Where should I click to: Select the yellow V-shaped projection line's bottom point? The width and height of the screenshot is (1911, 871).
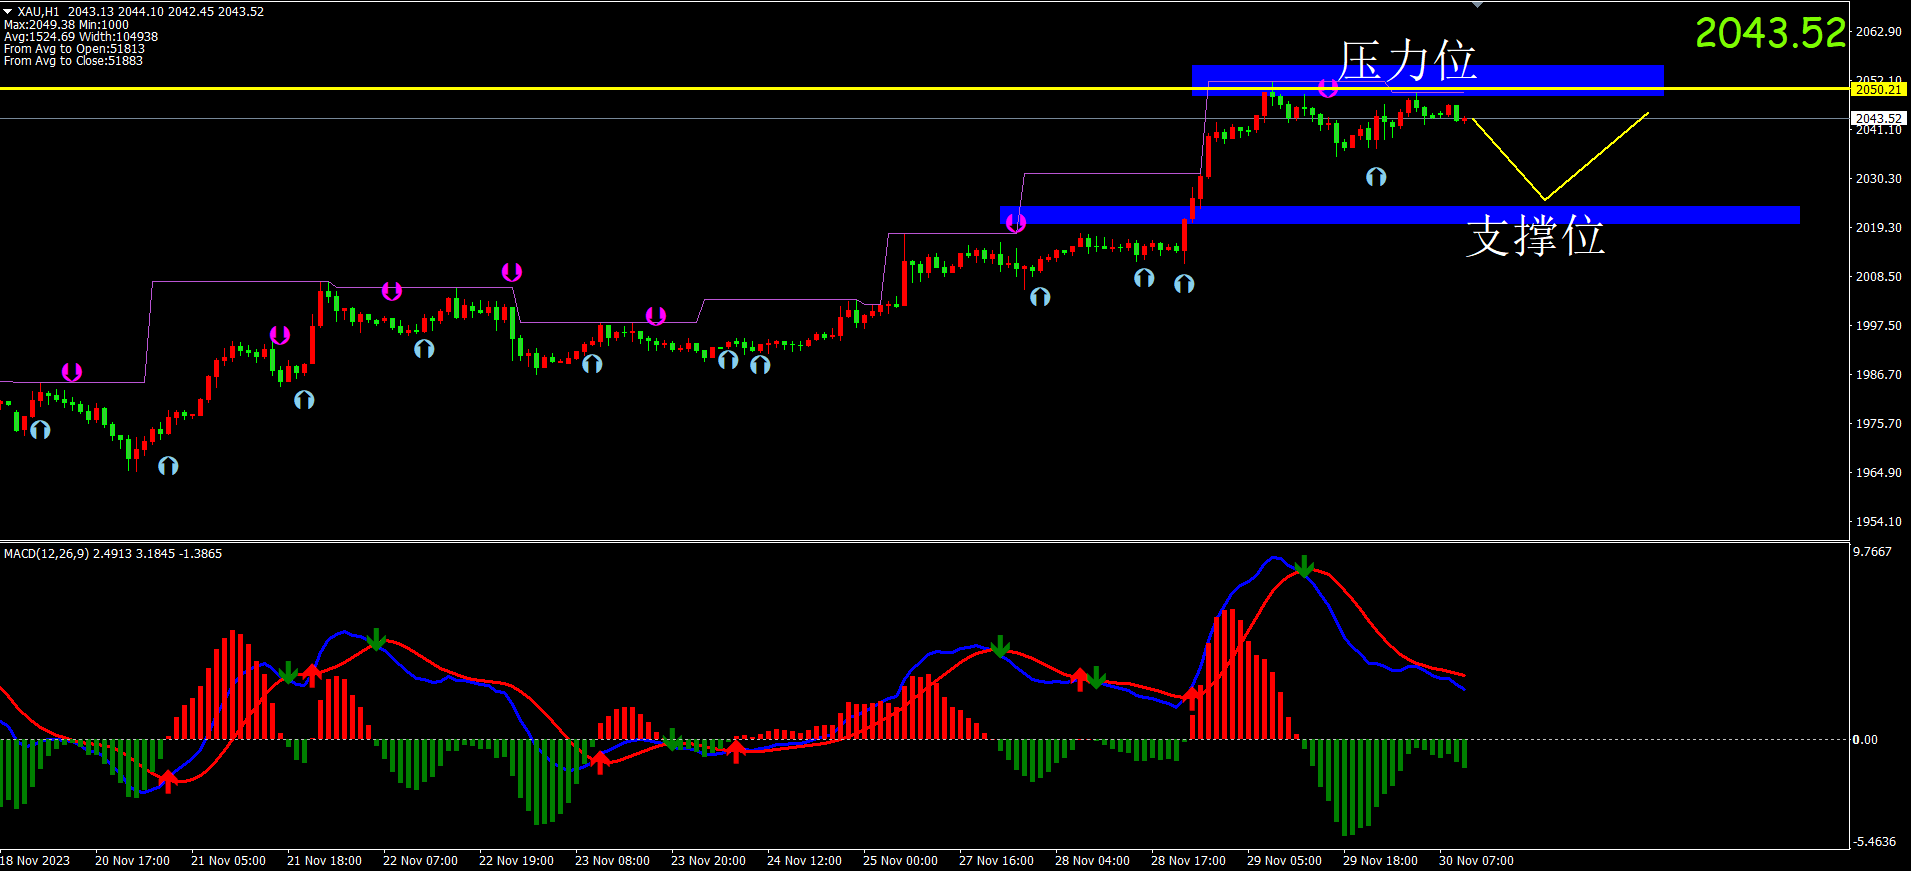1544,199
